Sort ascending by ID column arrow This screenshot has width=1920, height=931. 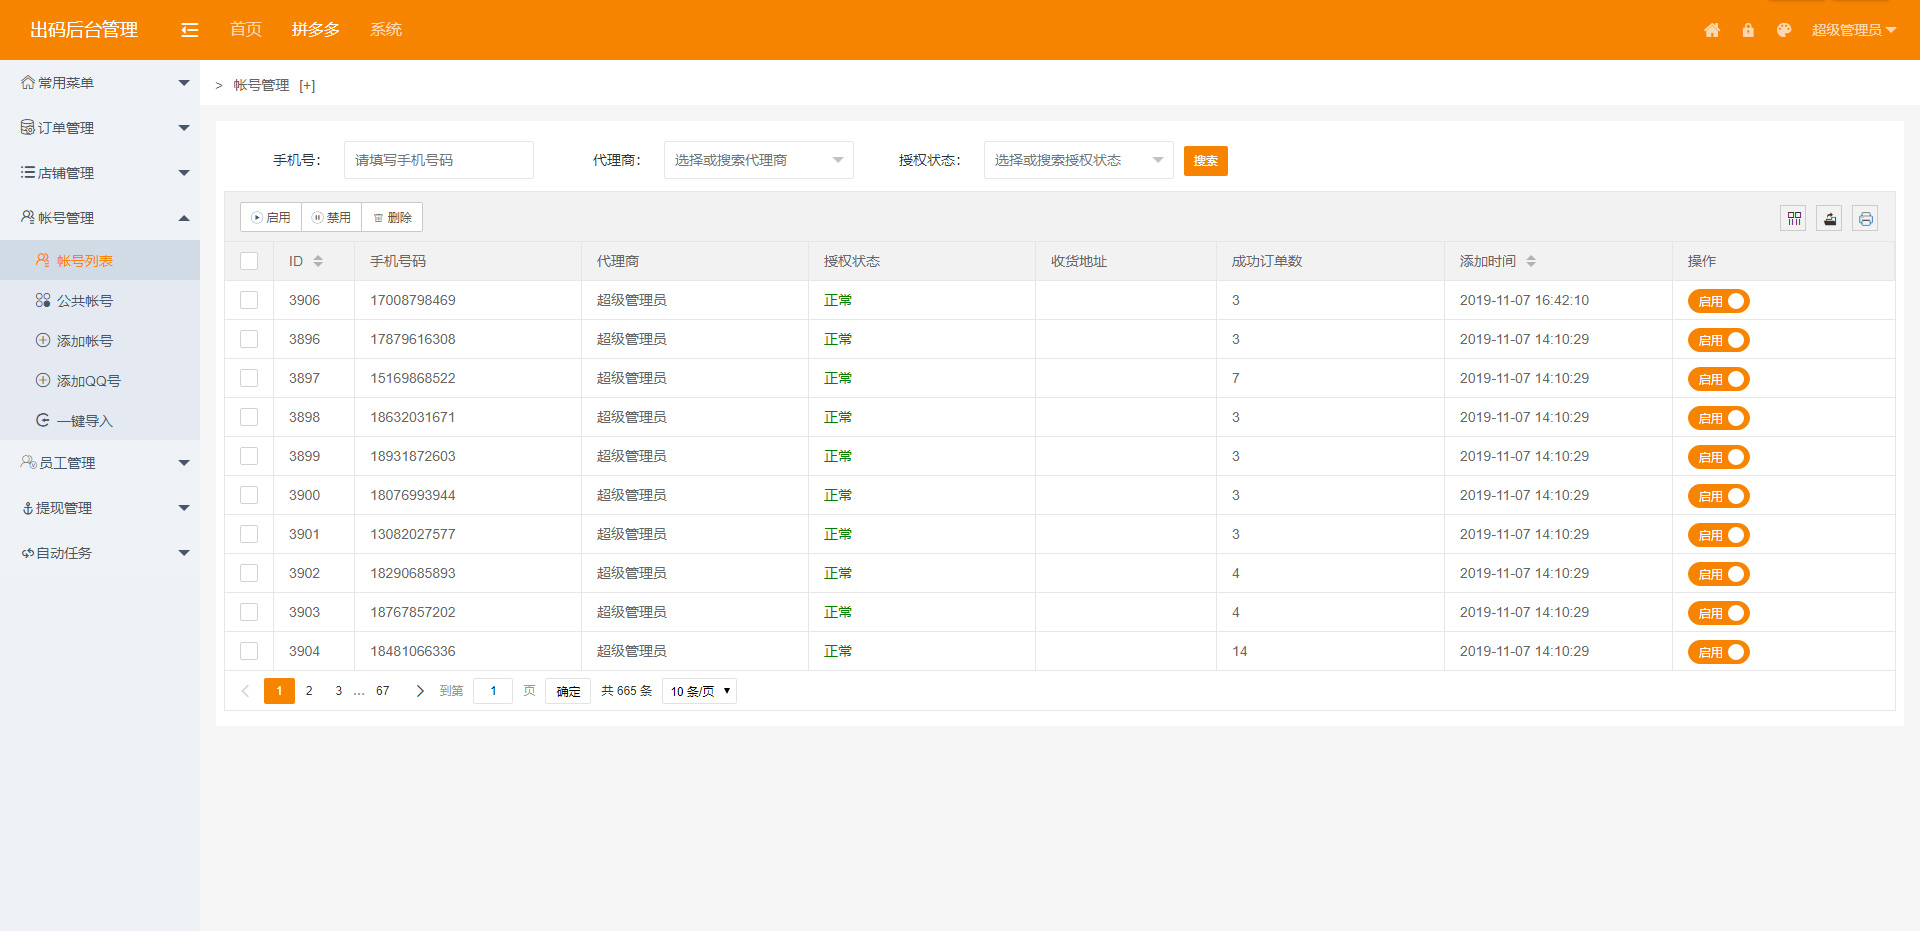pos(318,257)
